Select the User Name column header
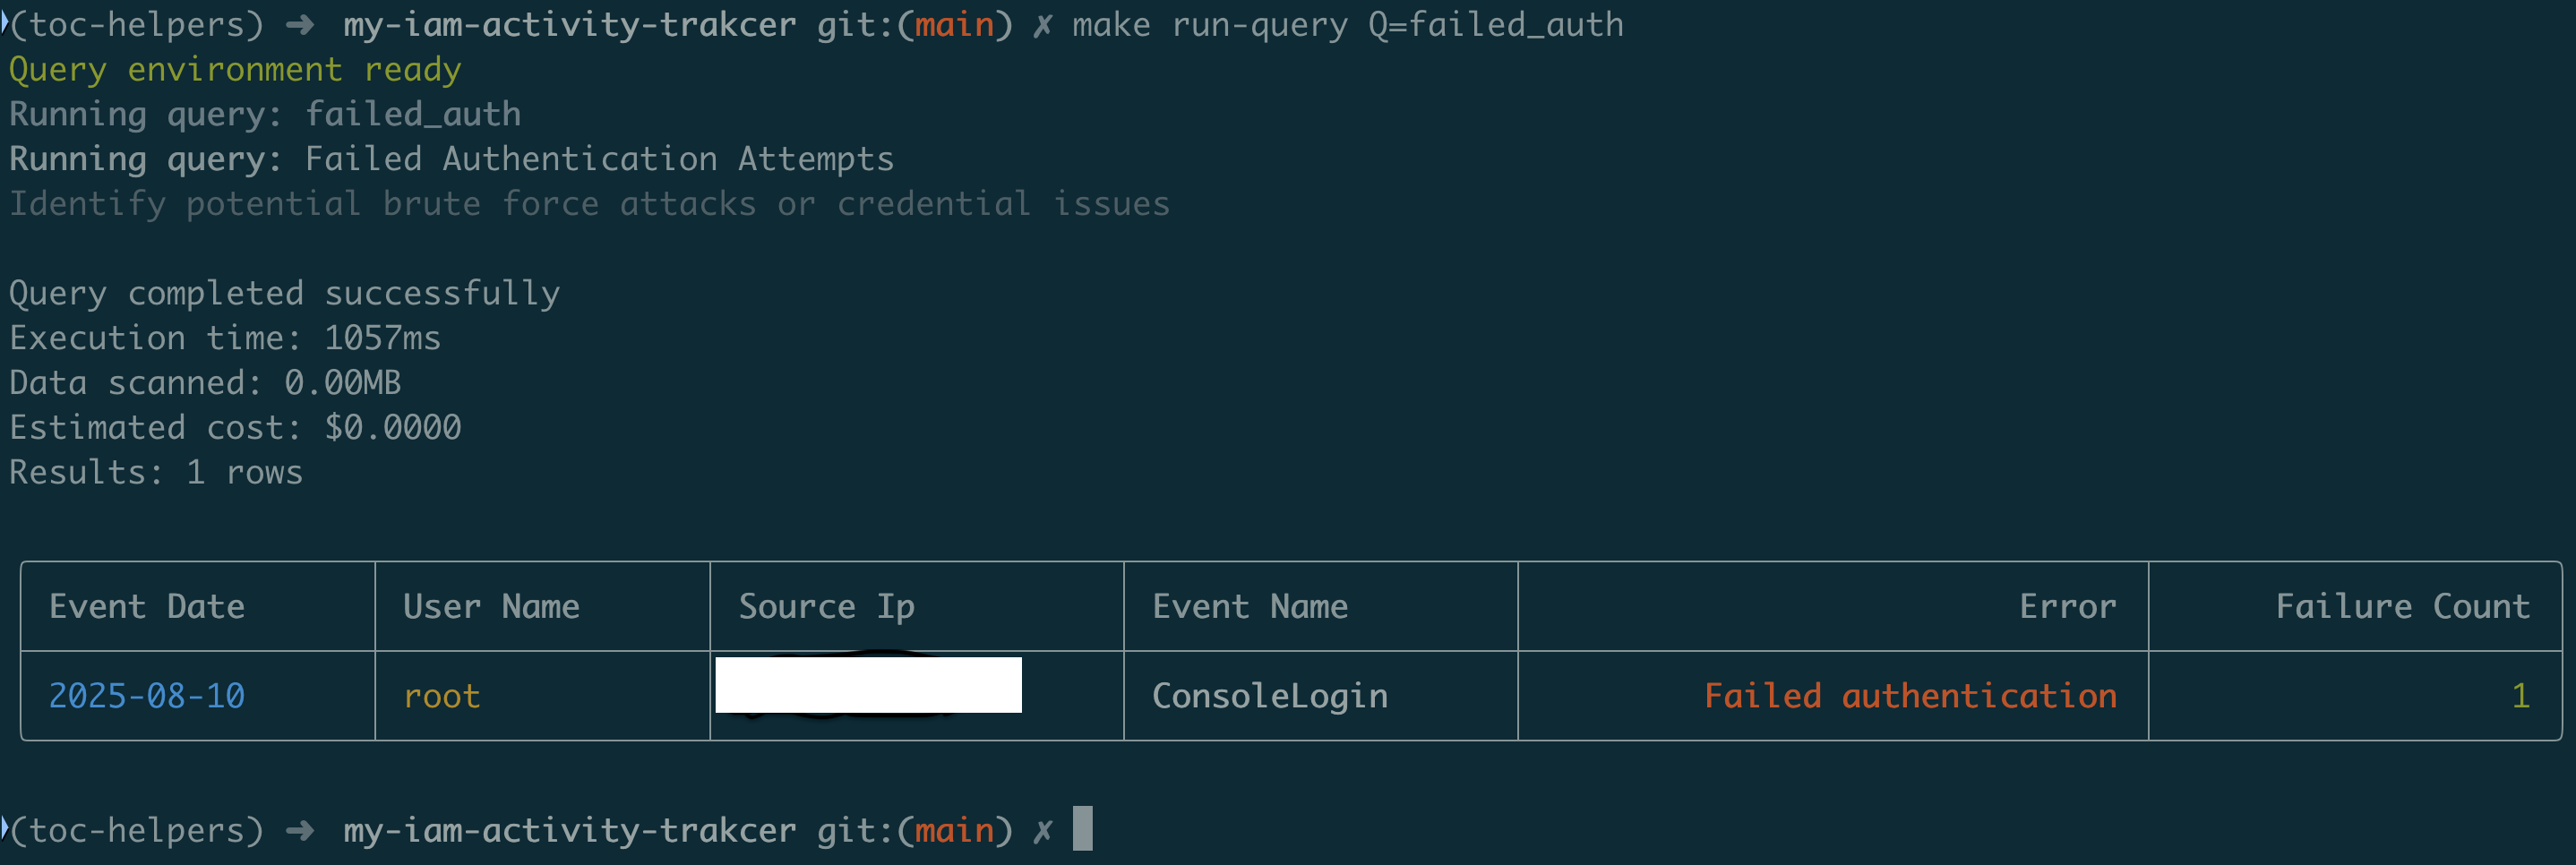 [x=491, y=606]
